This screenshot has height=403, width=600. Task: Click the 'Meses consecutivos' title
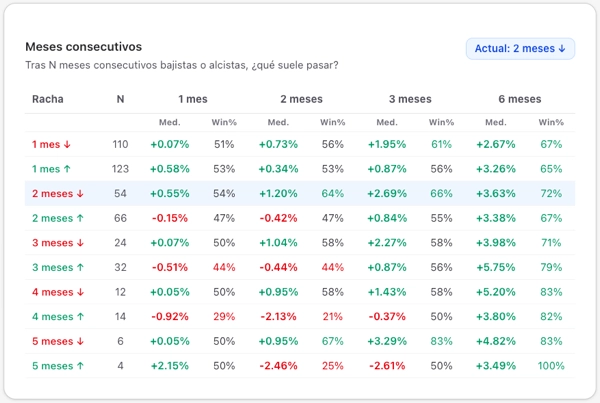point(83,47)
